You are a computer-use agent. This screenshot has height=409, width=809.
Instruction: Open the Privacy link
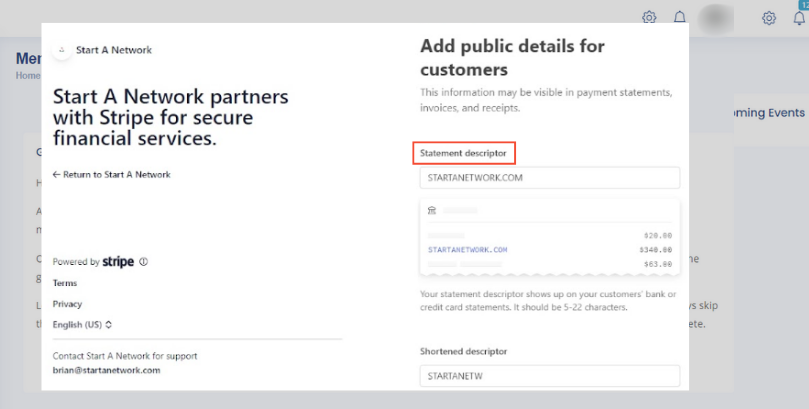(67, 304)
